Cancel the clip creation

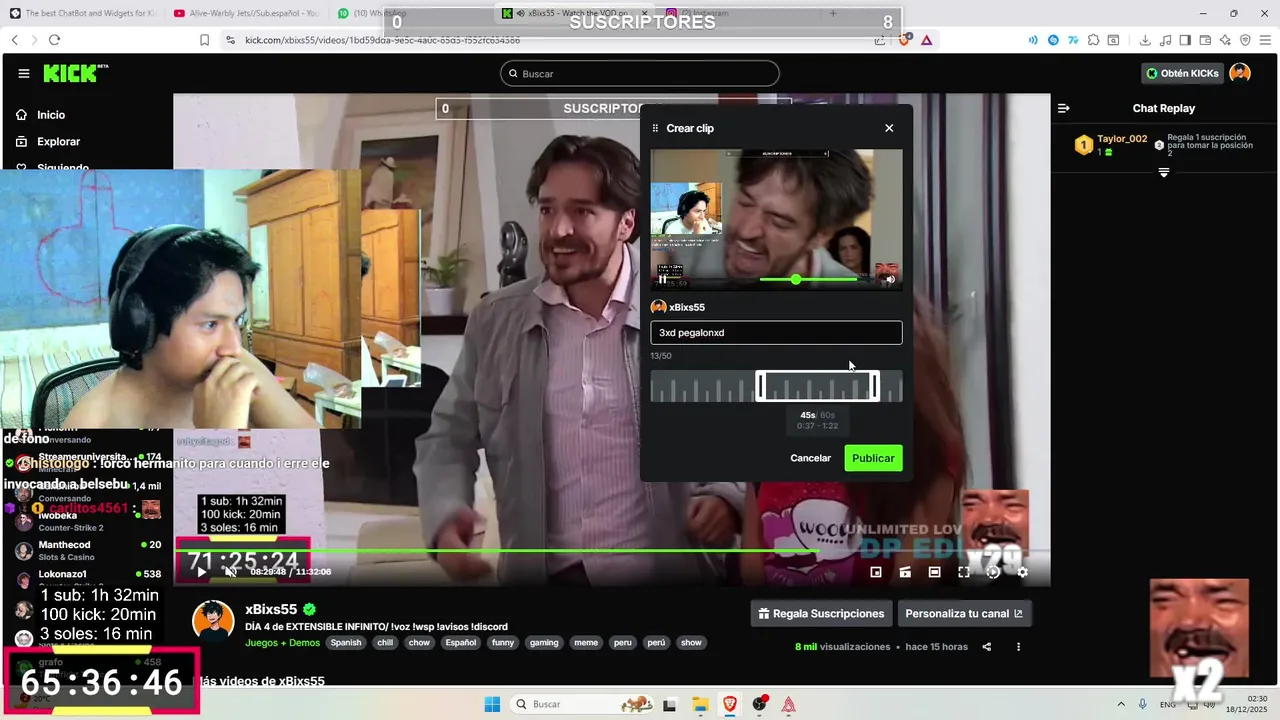(810, 458)
